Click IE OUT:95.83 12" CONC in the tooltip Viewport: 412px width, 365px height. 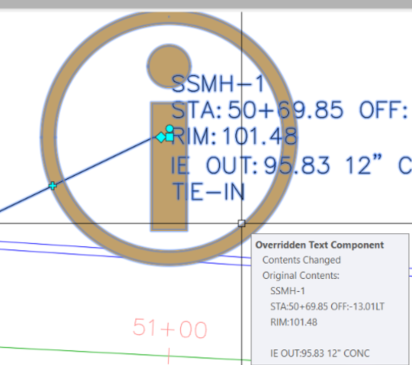(x=320, y=353)
